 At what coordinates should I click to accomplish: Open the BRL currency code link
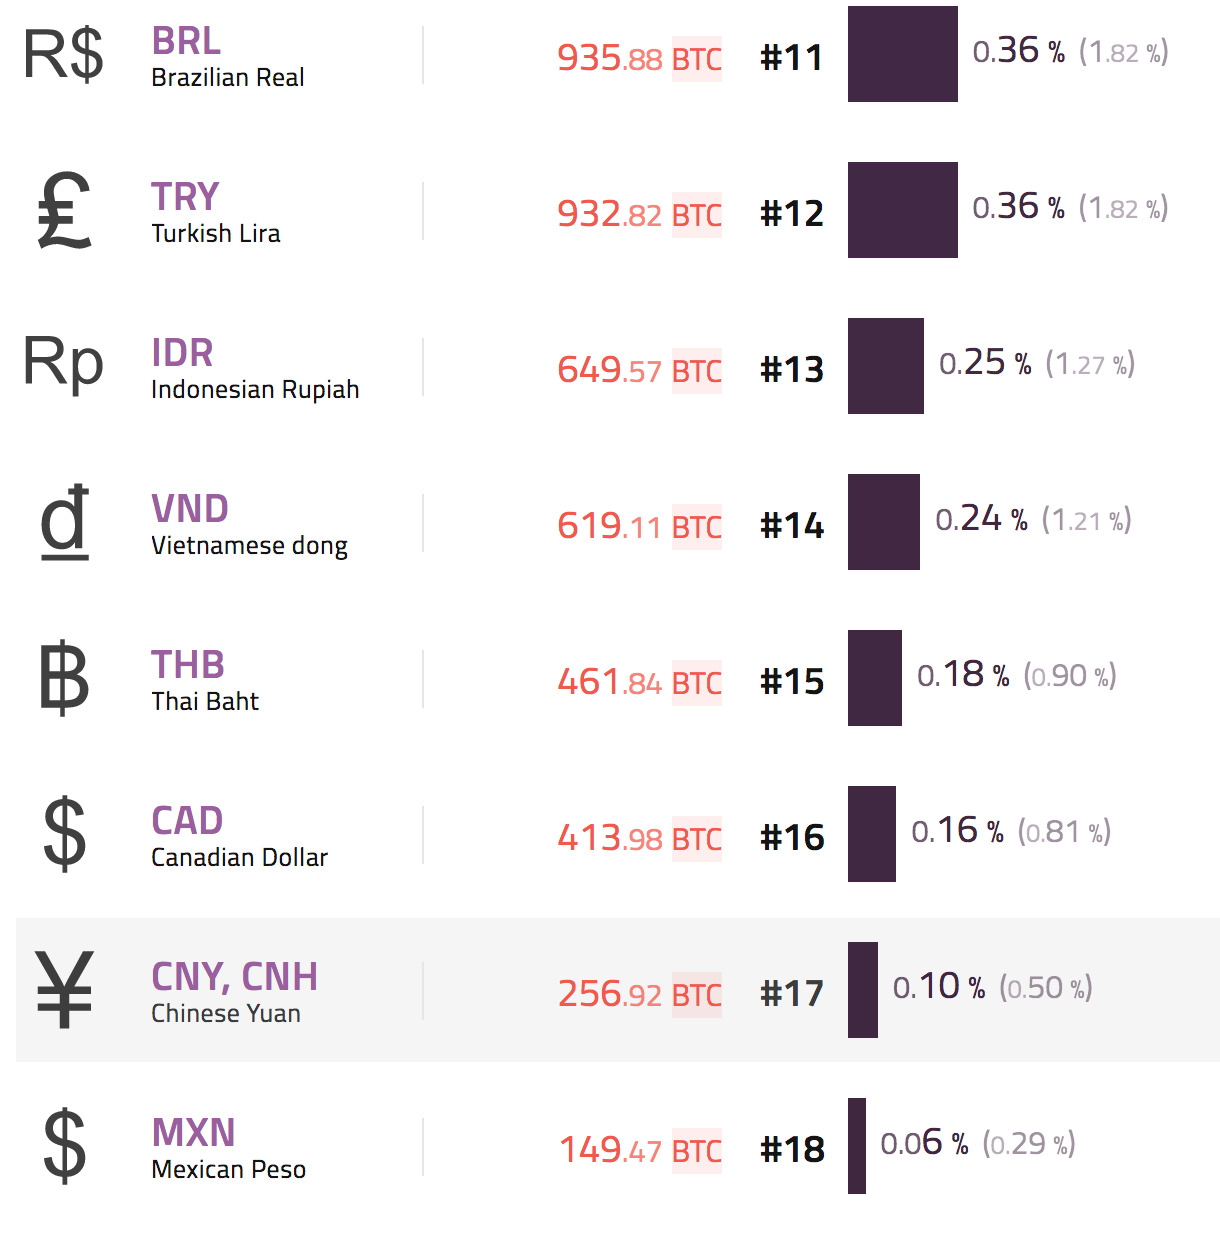point(186,41)
